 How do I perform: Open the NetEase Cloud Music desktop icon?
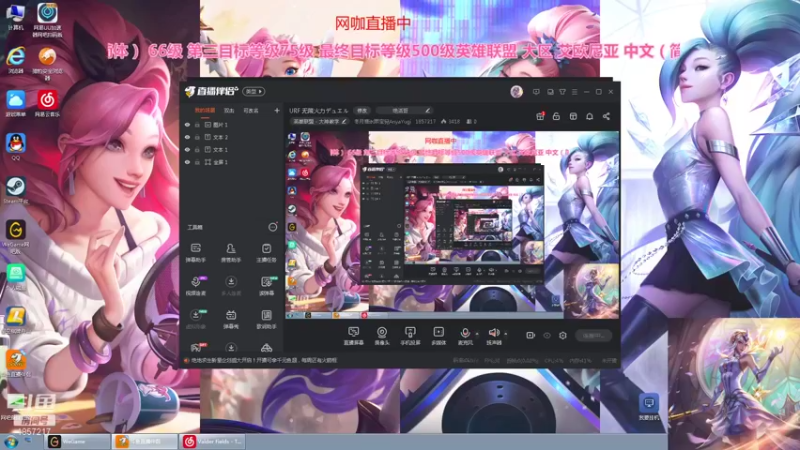[x=47, y=104]
